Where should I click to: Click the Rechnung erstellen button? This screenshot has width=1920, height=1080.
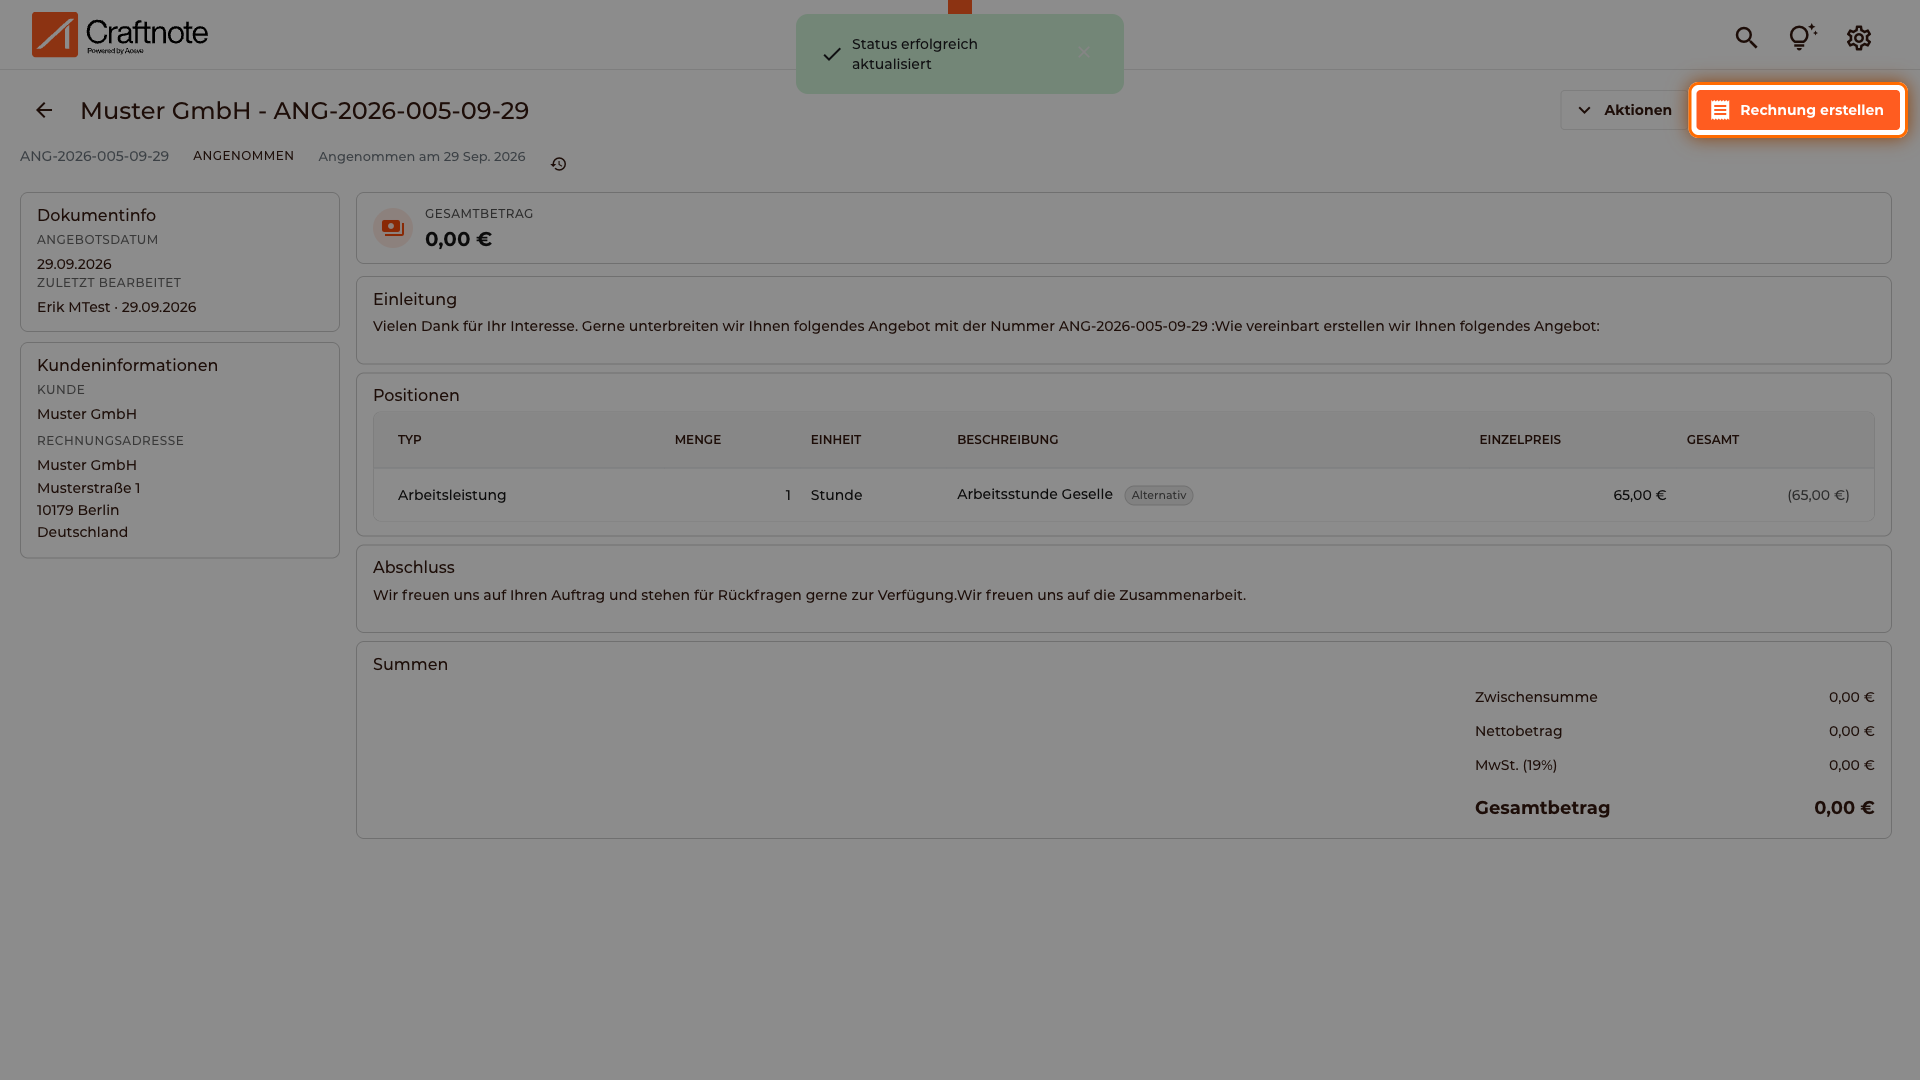pyautogui.click(x=1798, y=110)
